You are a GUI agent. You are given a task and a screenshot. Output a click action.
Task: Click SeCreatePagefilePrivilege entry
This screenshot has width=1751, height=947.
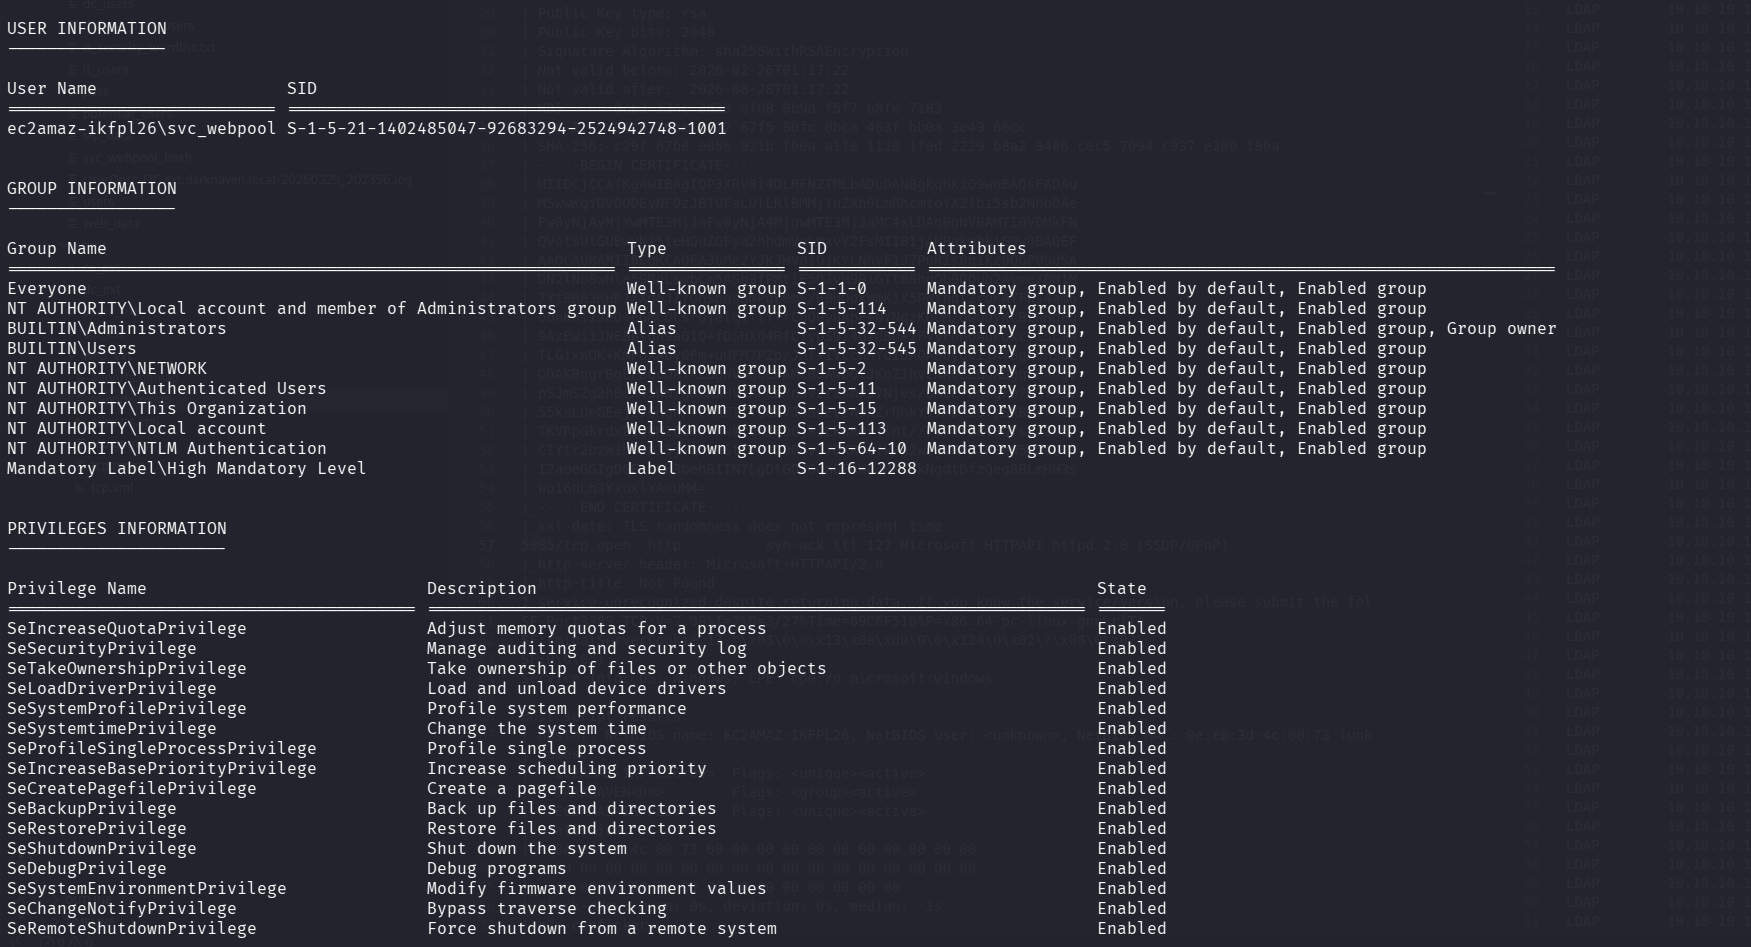[x=132, y=788]
